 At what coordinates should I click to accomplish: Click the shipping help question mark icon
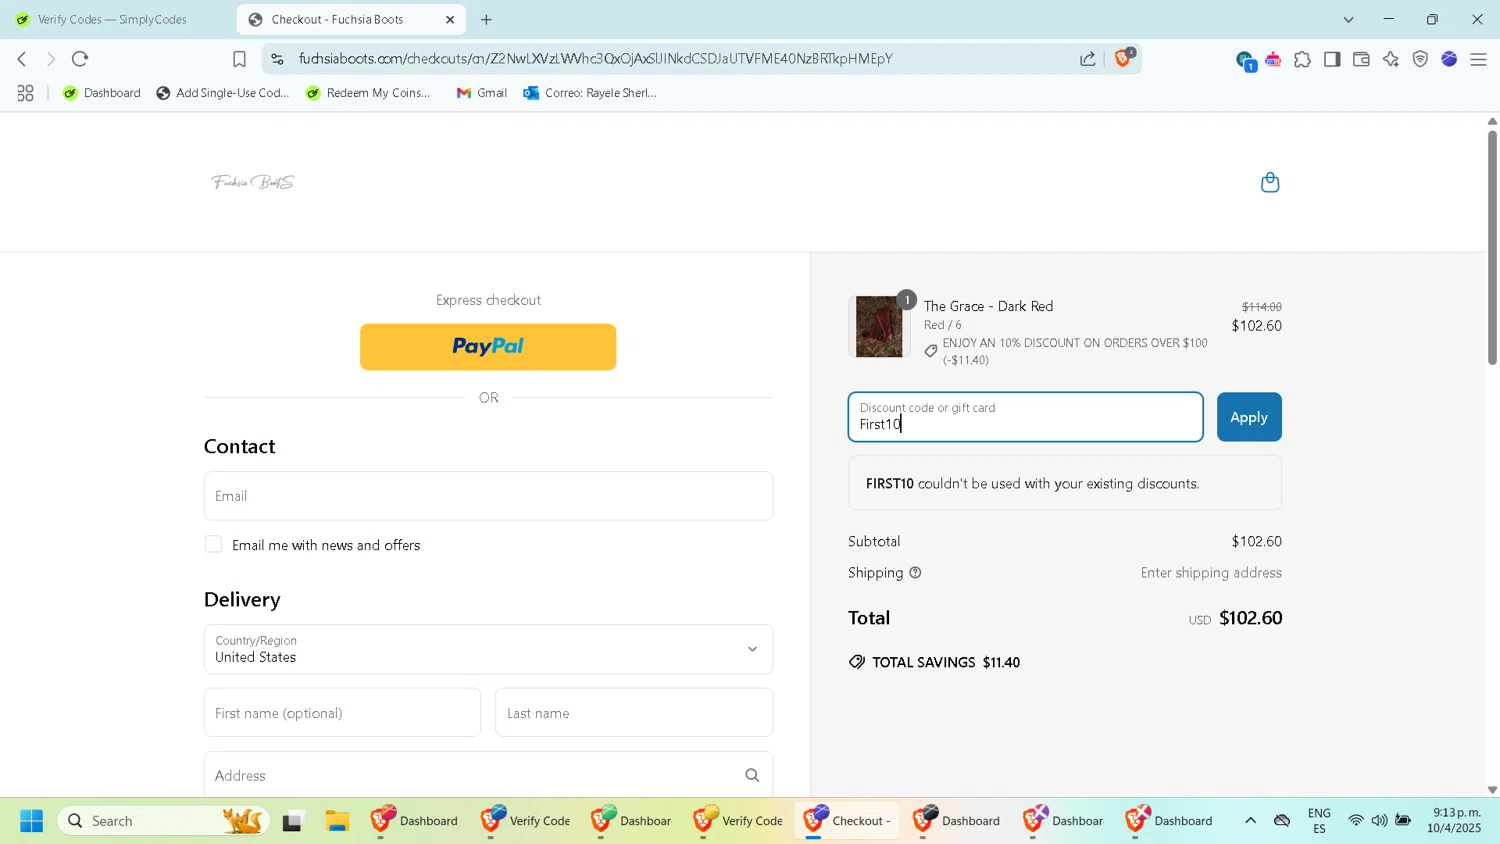coord(915,573)
